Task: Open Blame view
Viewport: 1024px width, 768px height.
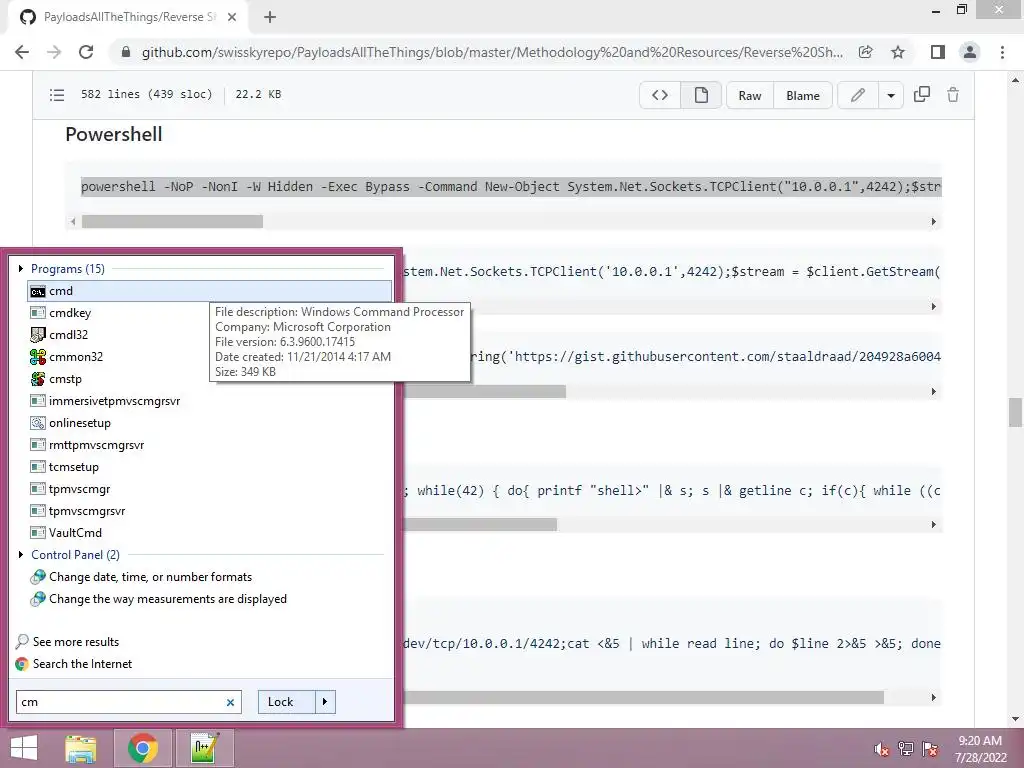Action: tap(803, 95)
